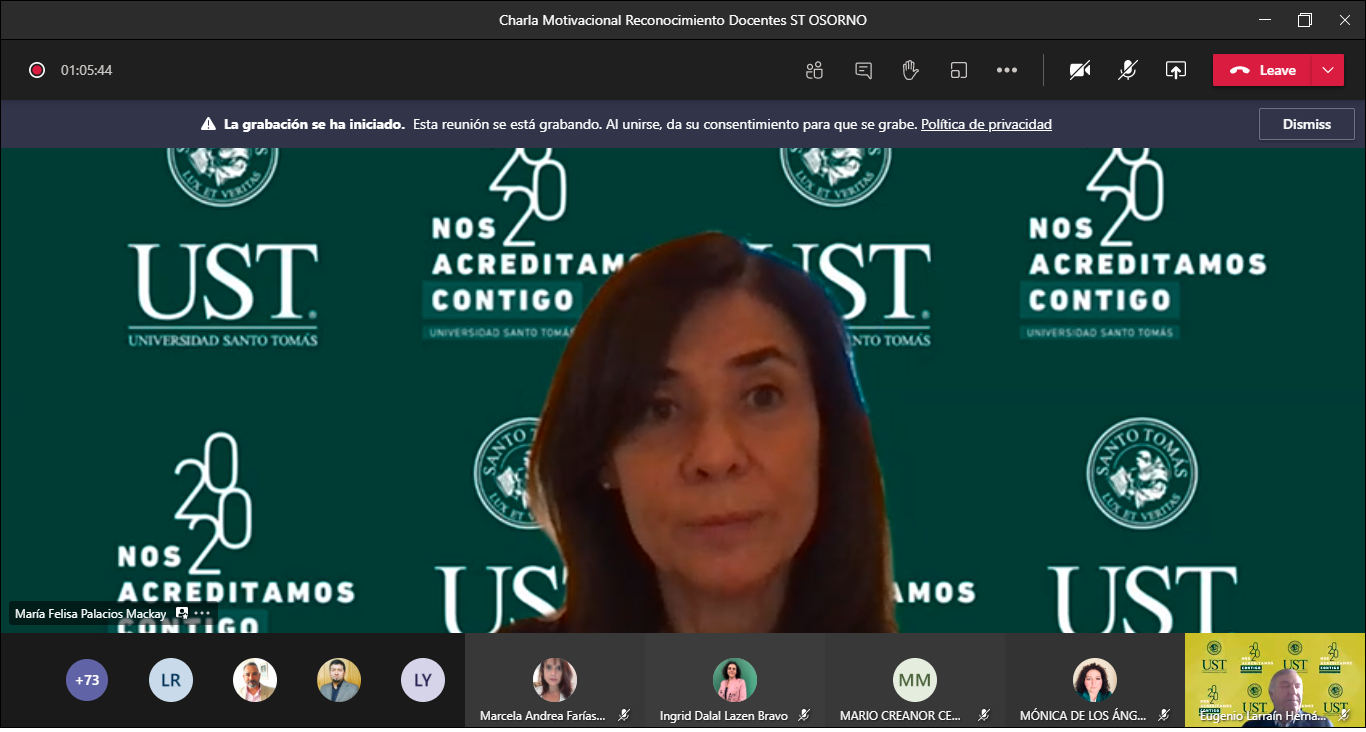Unmute the microphone

(x=1128, y=70)
